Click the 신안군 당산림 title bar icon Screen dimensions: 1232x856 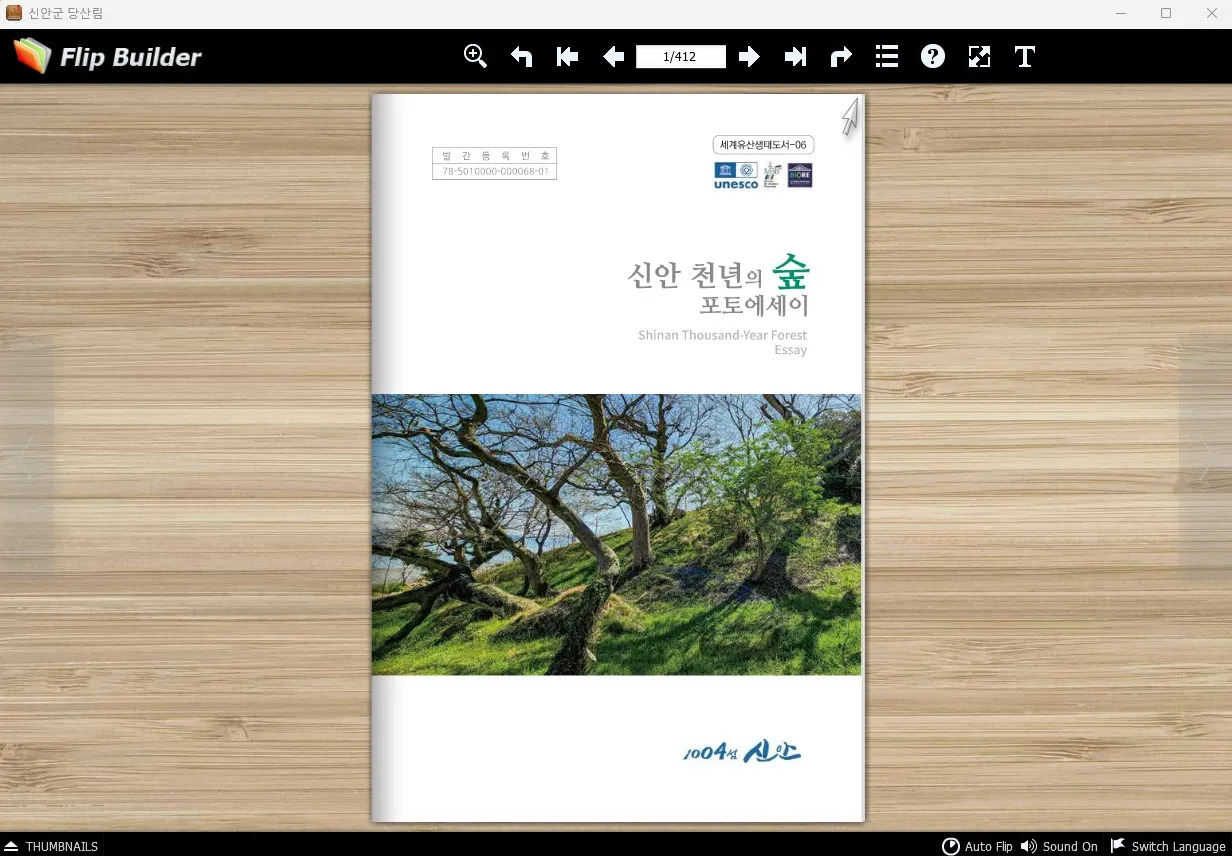(14, 13)
